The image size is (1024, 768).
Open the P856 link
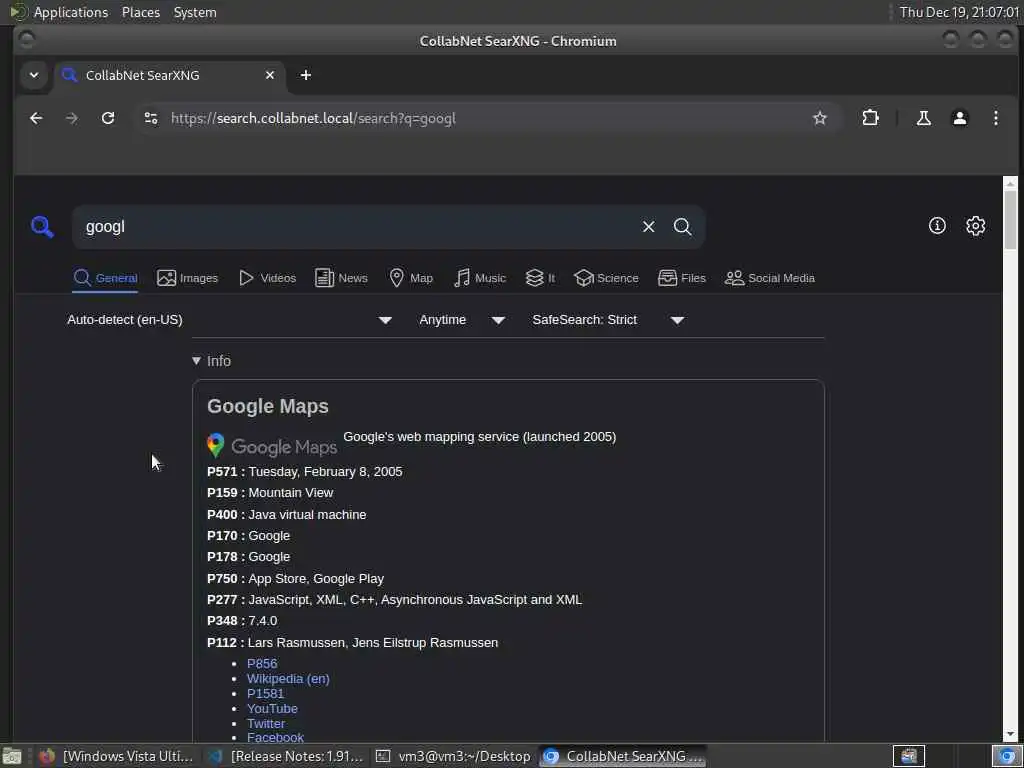click(262, 664)
